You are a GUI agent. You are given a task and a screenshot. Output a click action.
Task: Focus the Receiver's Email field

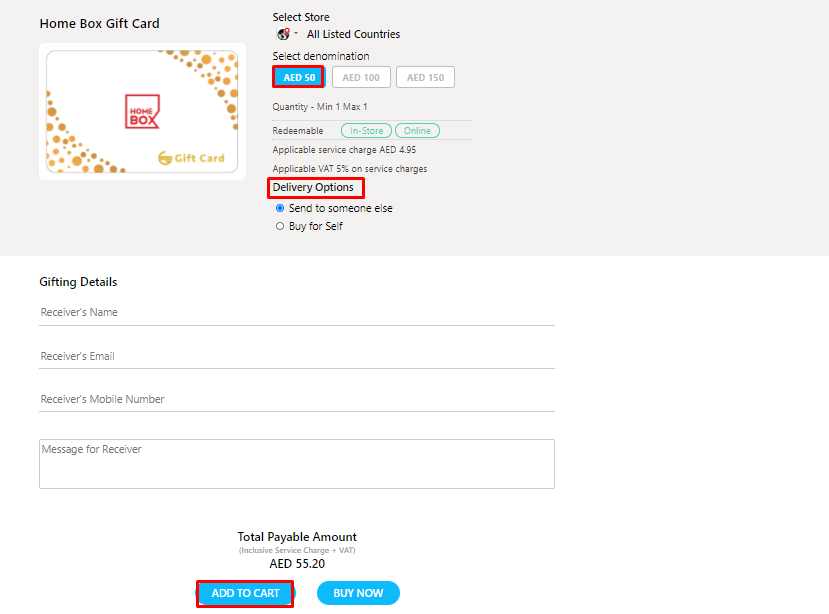pos(297,356)
